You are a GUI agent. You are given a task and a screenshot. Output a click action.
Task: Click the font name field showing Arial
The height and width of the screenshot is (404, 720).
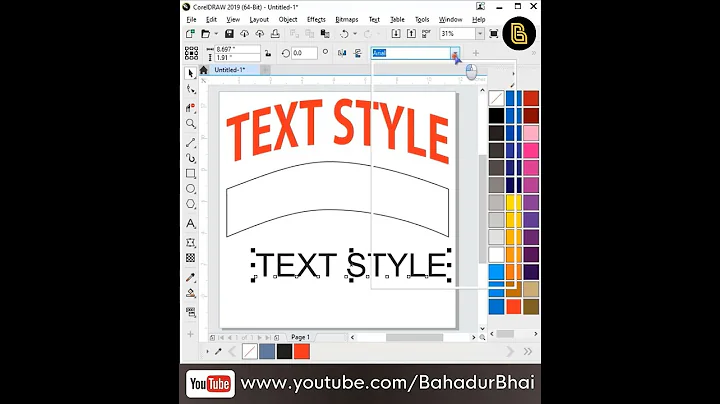[x=411, y=54]
